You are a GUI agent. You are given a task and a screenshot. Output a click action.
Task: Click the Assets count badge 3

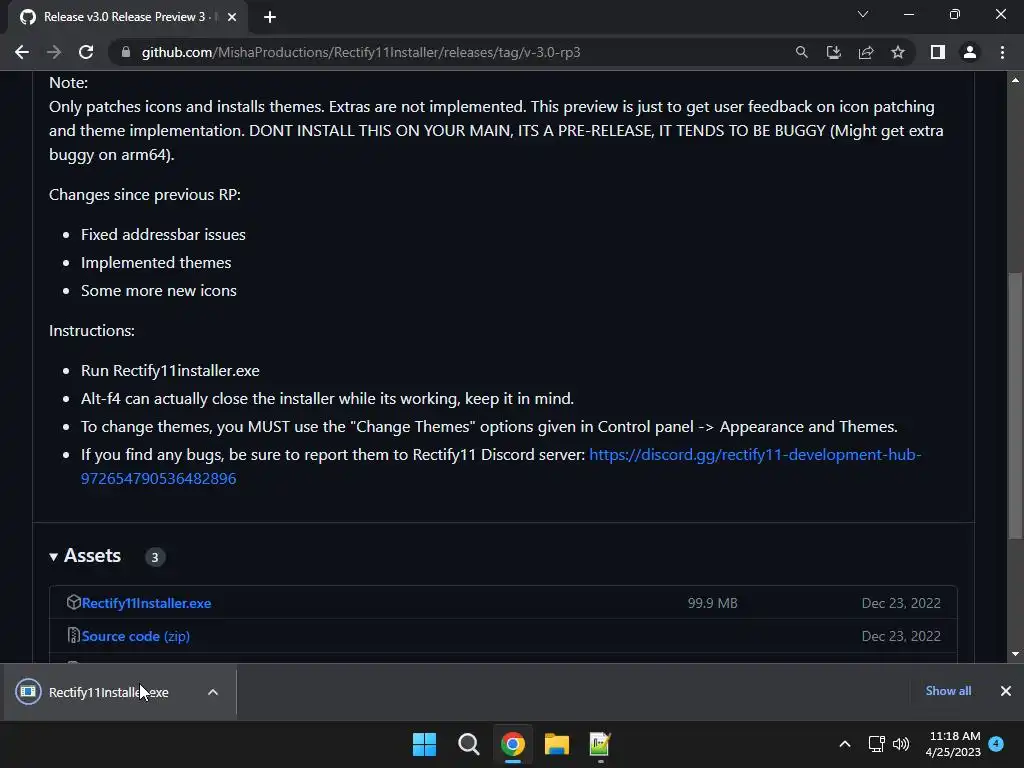(155, 557)
